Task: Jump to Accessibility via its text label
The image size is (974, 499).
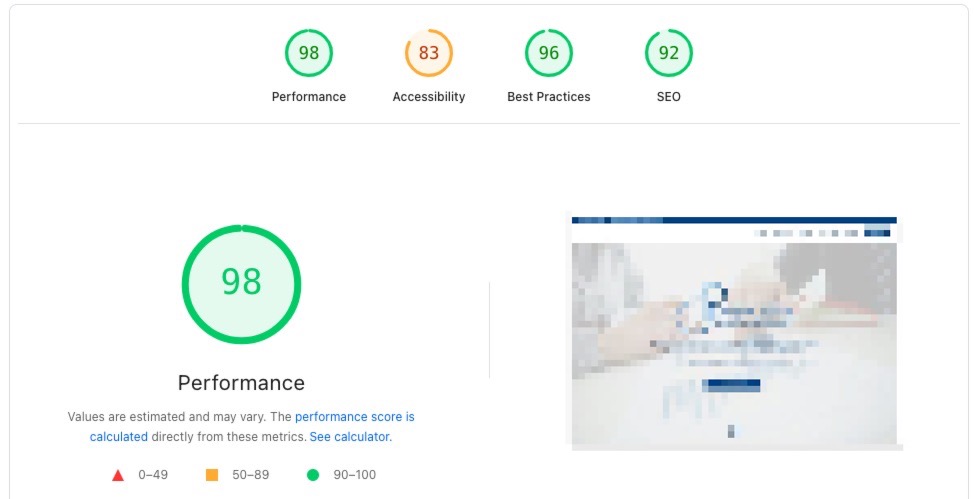Action: click(x=429, y=97)
